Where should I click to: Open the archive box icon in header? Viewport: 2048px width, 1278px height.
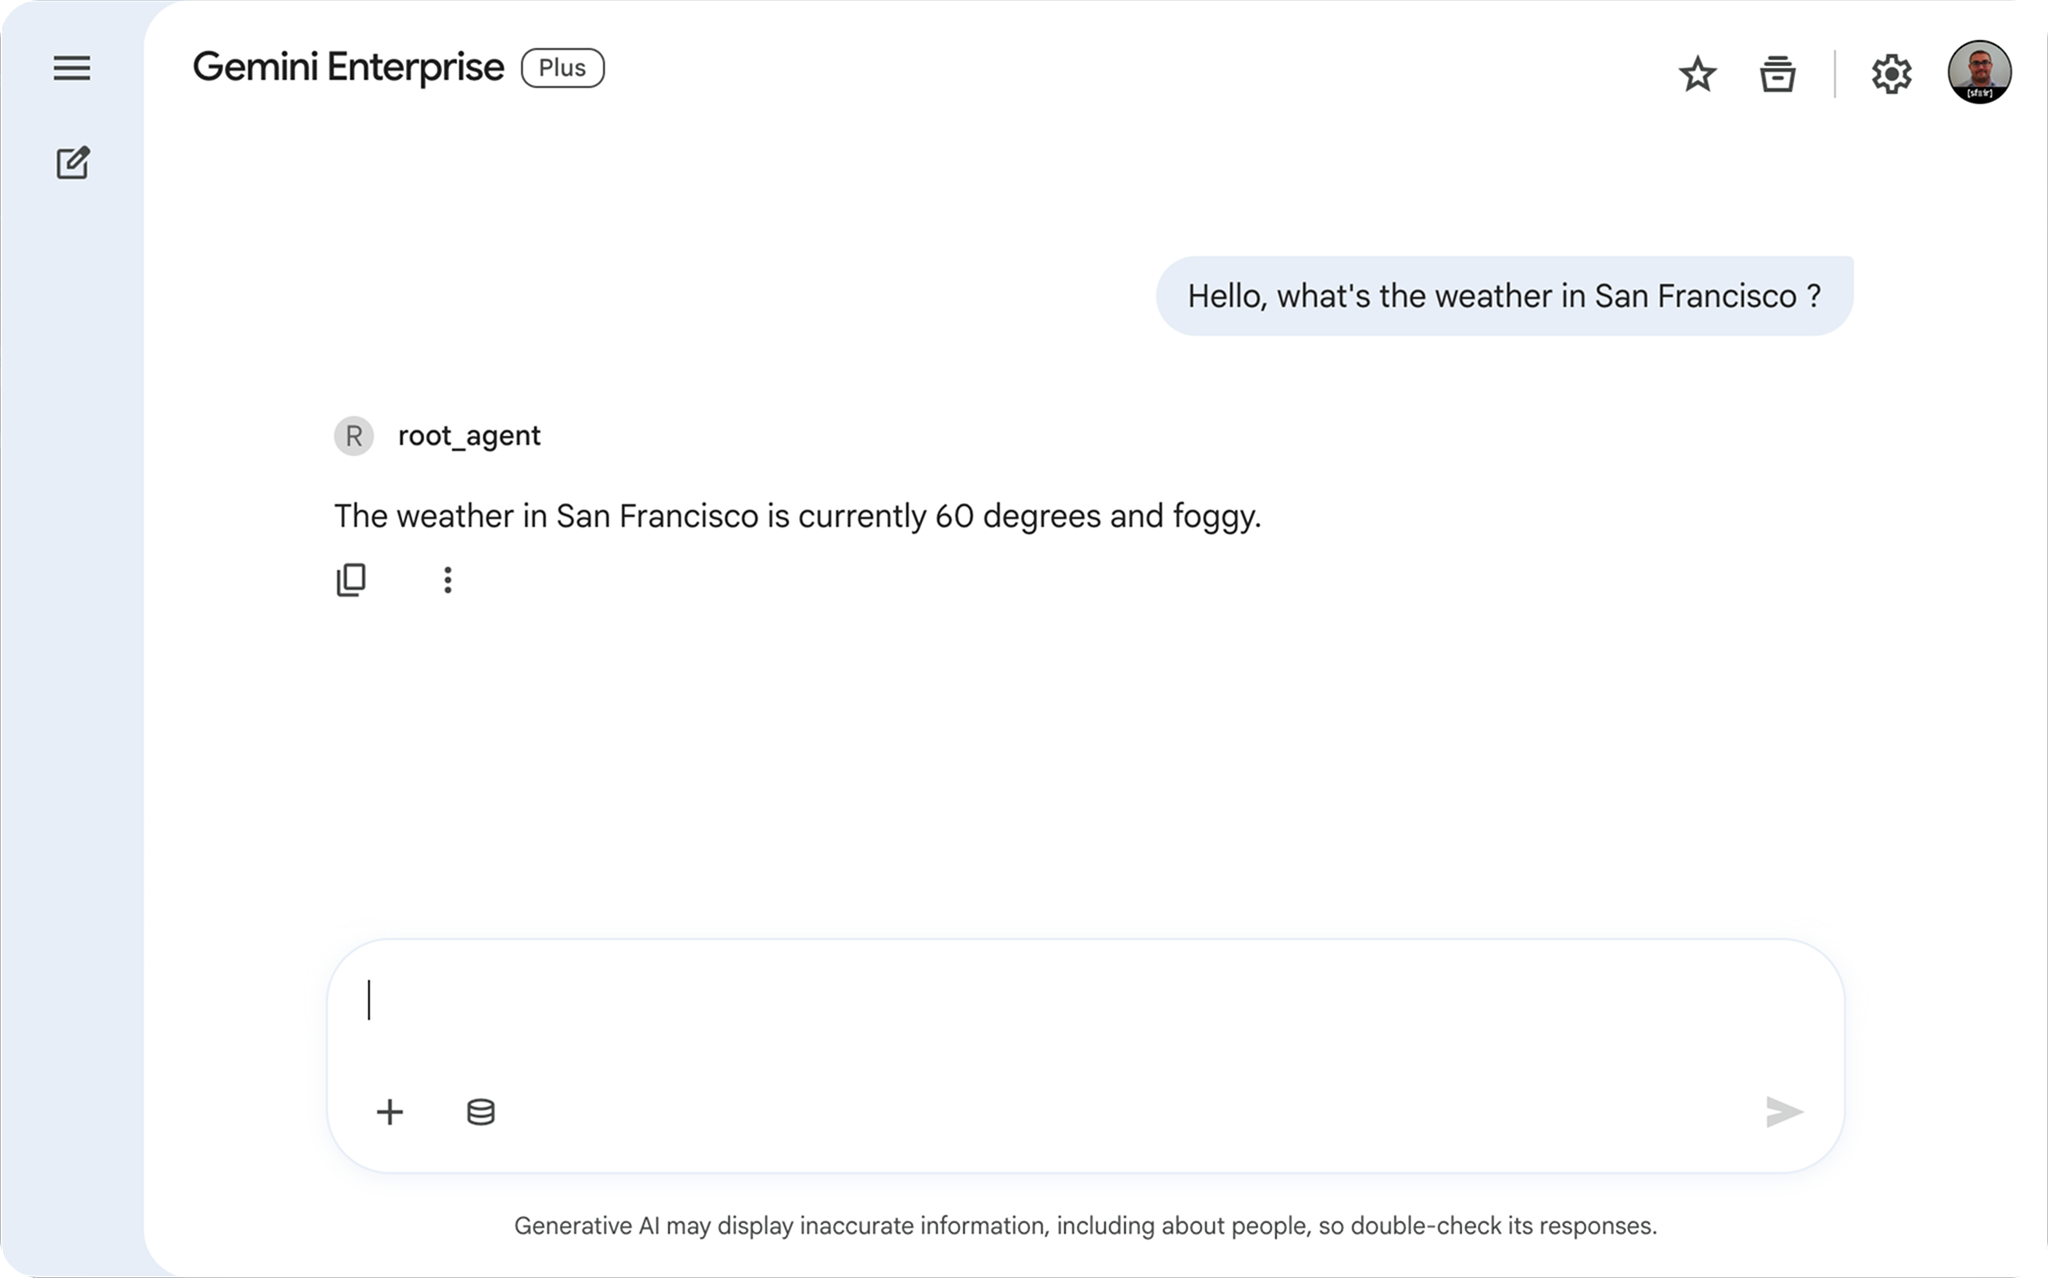[x=1777, y=74]
